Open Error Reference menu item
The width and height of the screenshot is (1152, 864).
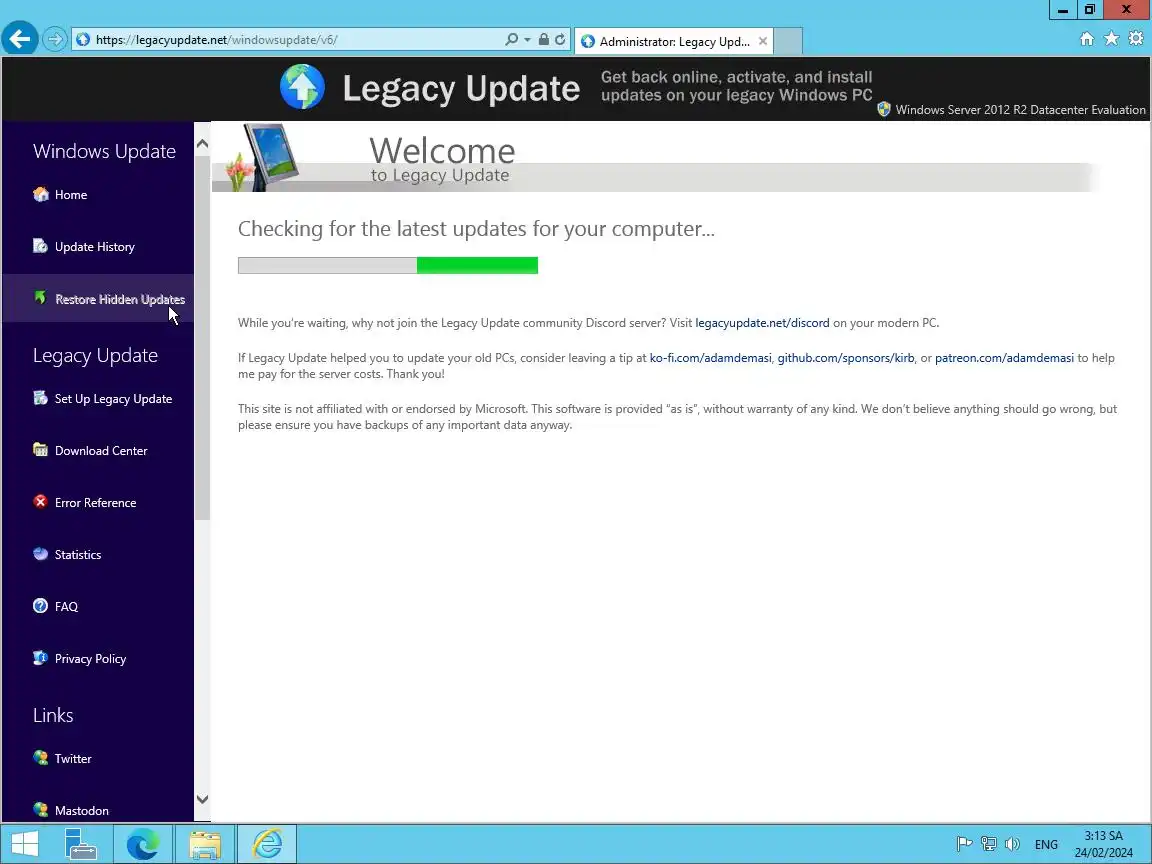click(x=96, y=503)
